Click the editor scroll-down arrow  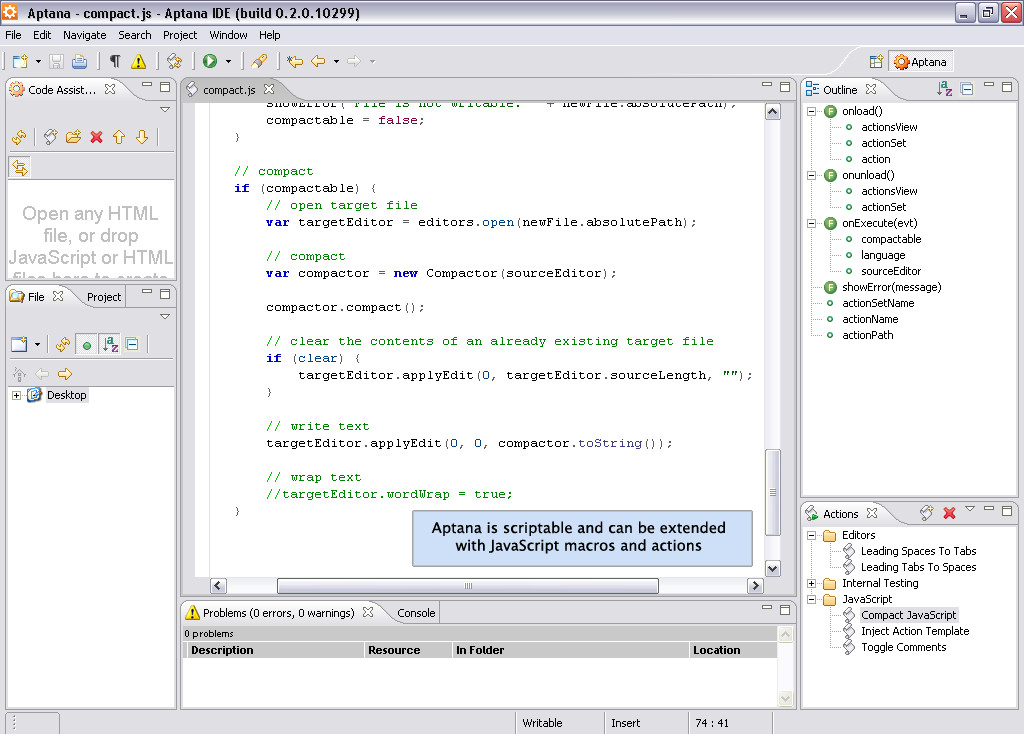(773, 569)
